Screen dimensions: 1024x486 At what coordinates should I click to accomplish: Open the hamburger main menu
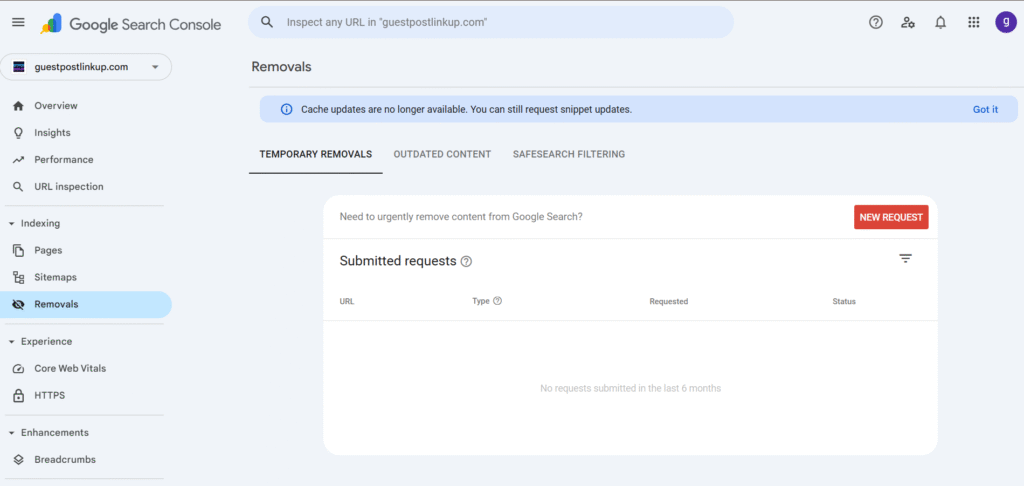pyautogui.click(x=18, y=23)
